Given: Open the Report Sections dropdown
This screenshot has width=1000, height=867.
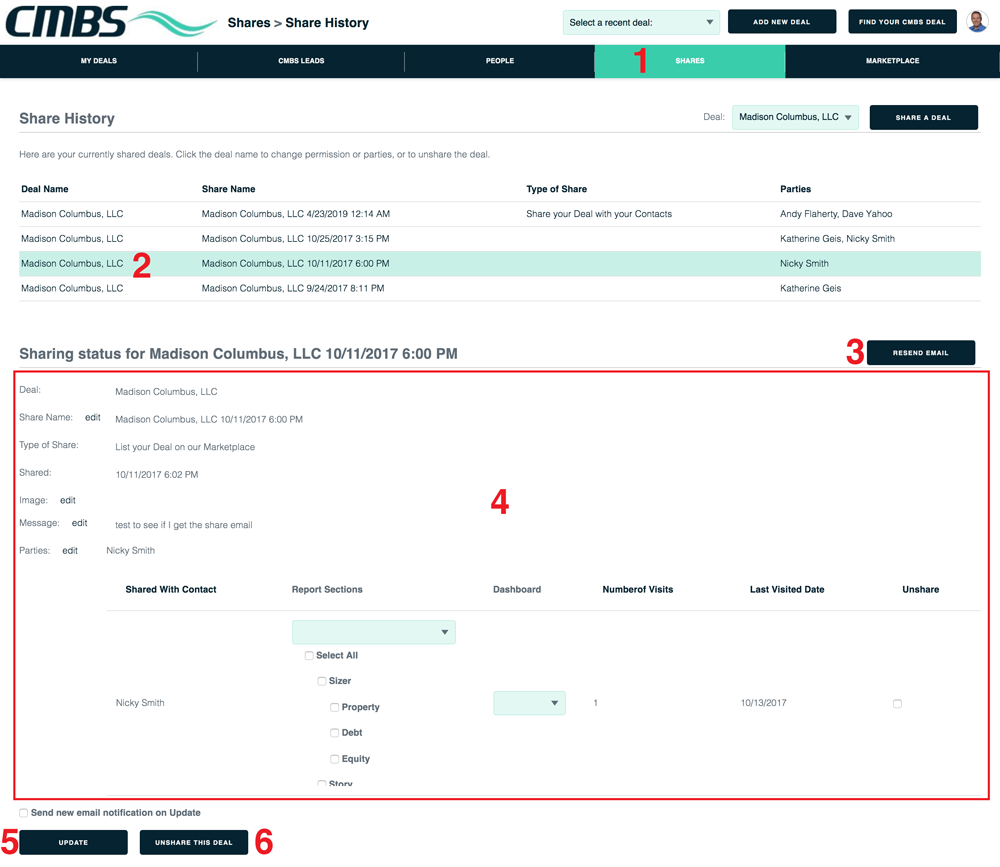Looking at the screenshot, I should (x=374, y=632).
